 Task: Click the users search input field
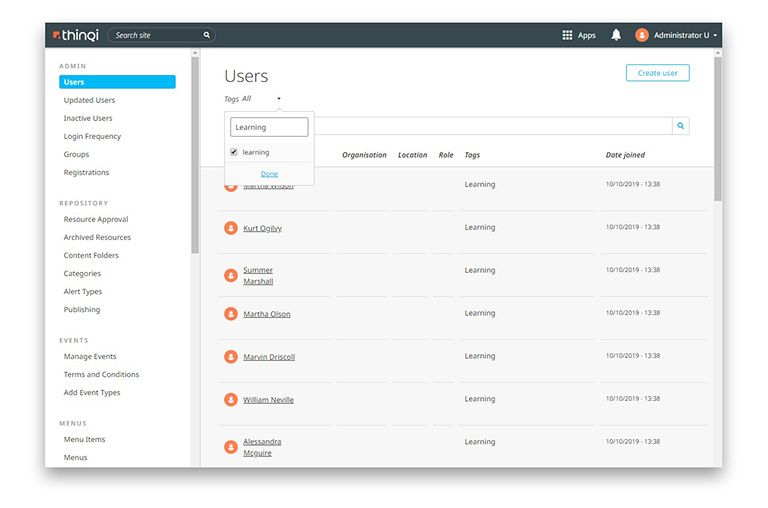click(492, 126)
